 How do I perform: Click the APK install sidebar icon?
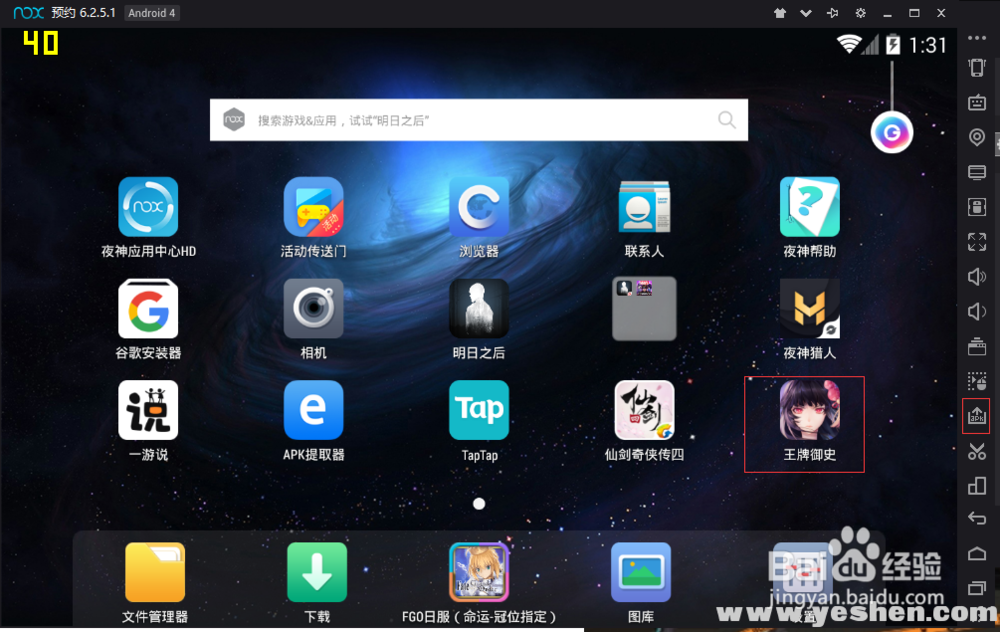tap(976, 416)
